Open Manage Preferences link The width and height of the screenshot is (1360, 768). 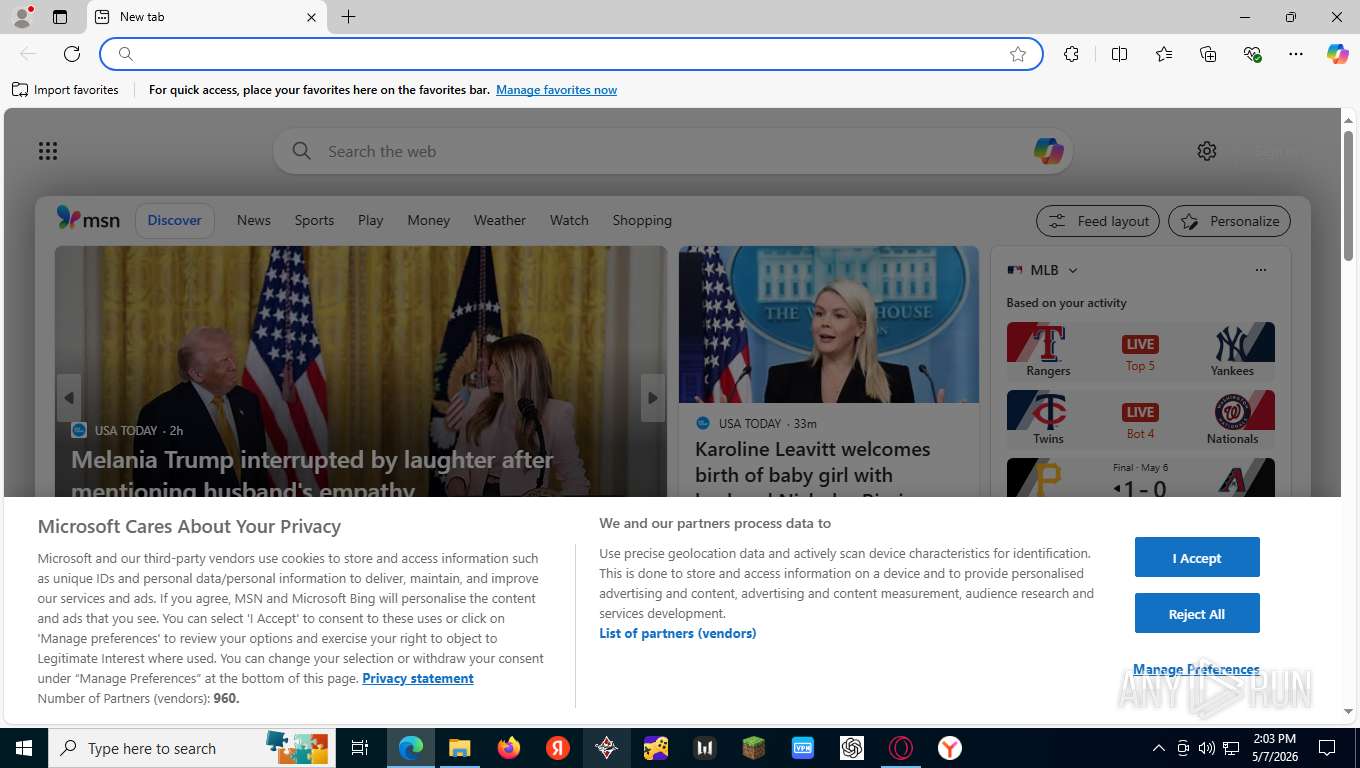pyautogui.click(x=1196, y=669)
